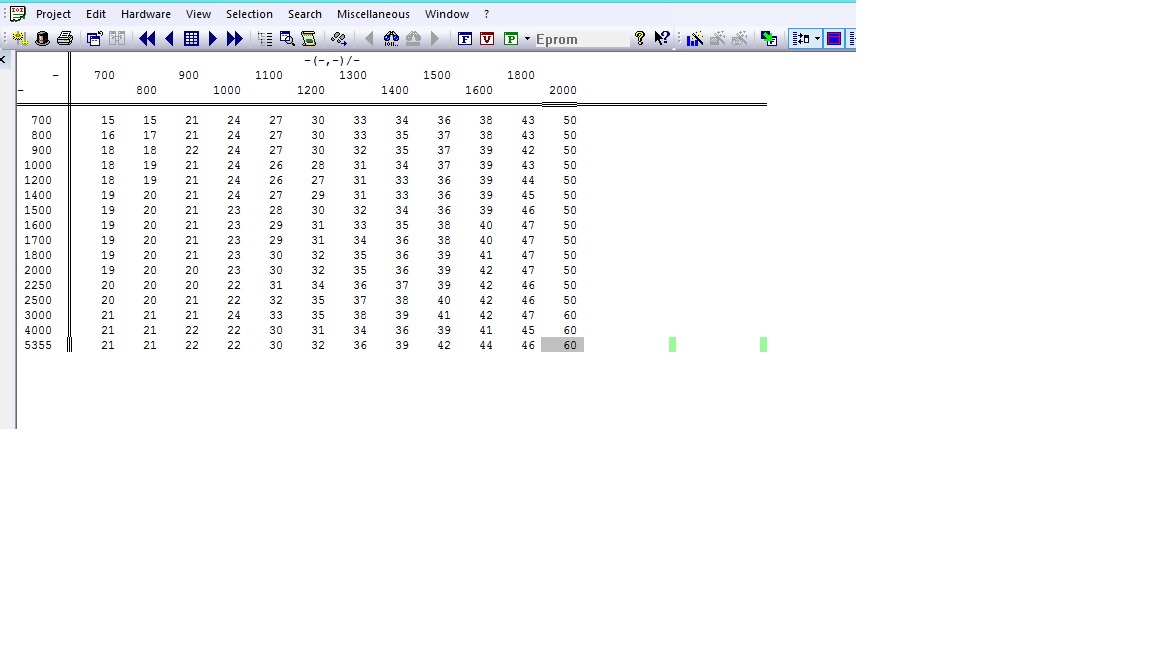Click the parchment scroll map icon
The image size is (1152, 648).
[309, 39]
